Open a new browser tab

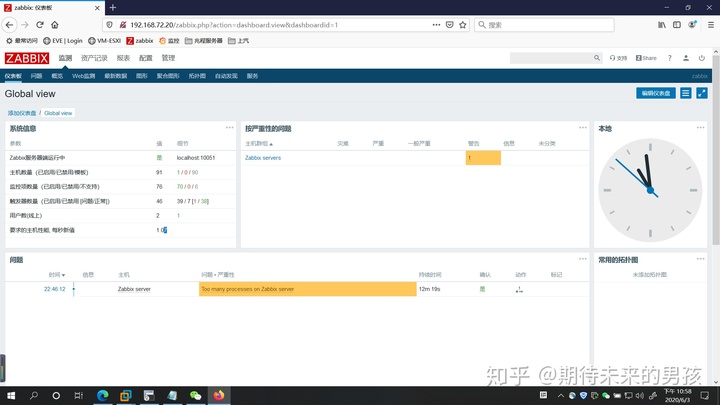(112, 7)
